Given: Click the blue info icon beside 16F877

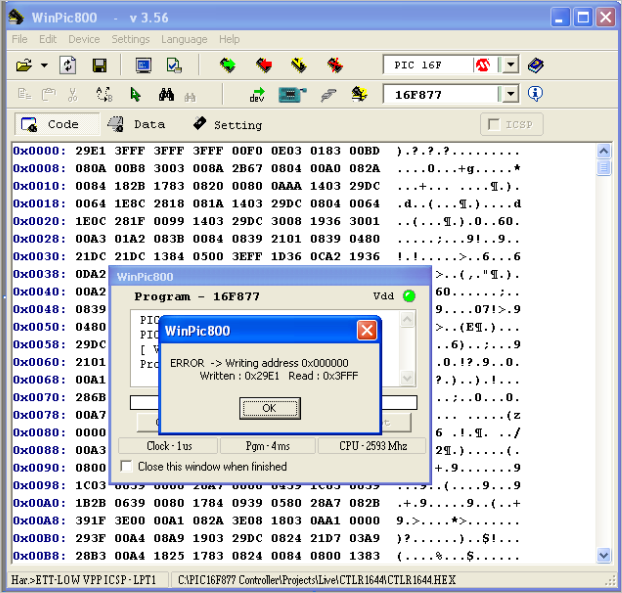Looking at the screenshot, I should (x=535, y=94).
